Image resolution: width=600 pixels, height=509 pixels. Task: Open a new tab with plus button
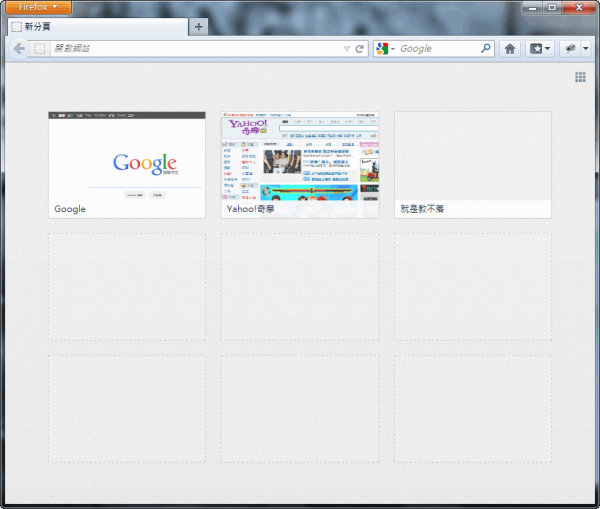(x=199, y=27)
